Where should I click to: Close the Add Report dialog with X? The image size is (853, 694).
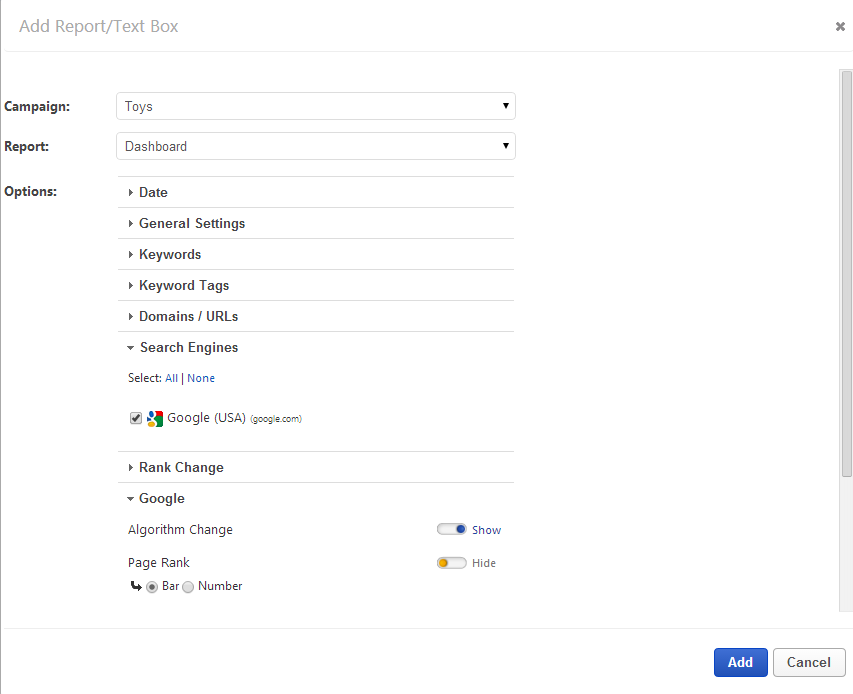(x=840, y=27)
